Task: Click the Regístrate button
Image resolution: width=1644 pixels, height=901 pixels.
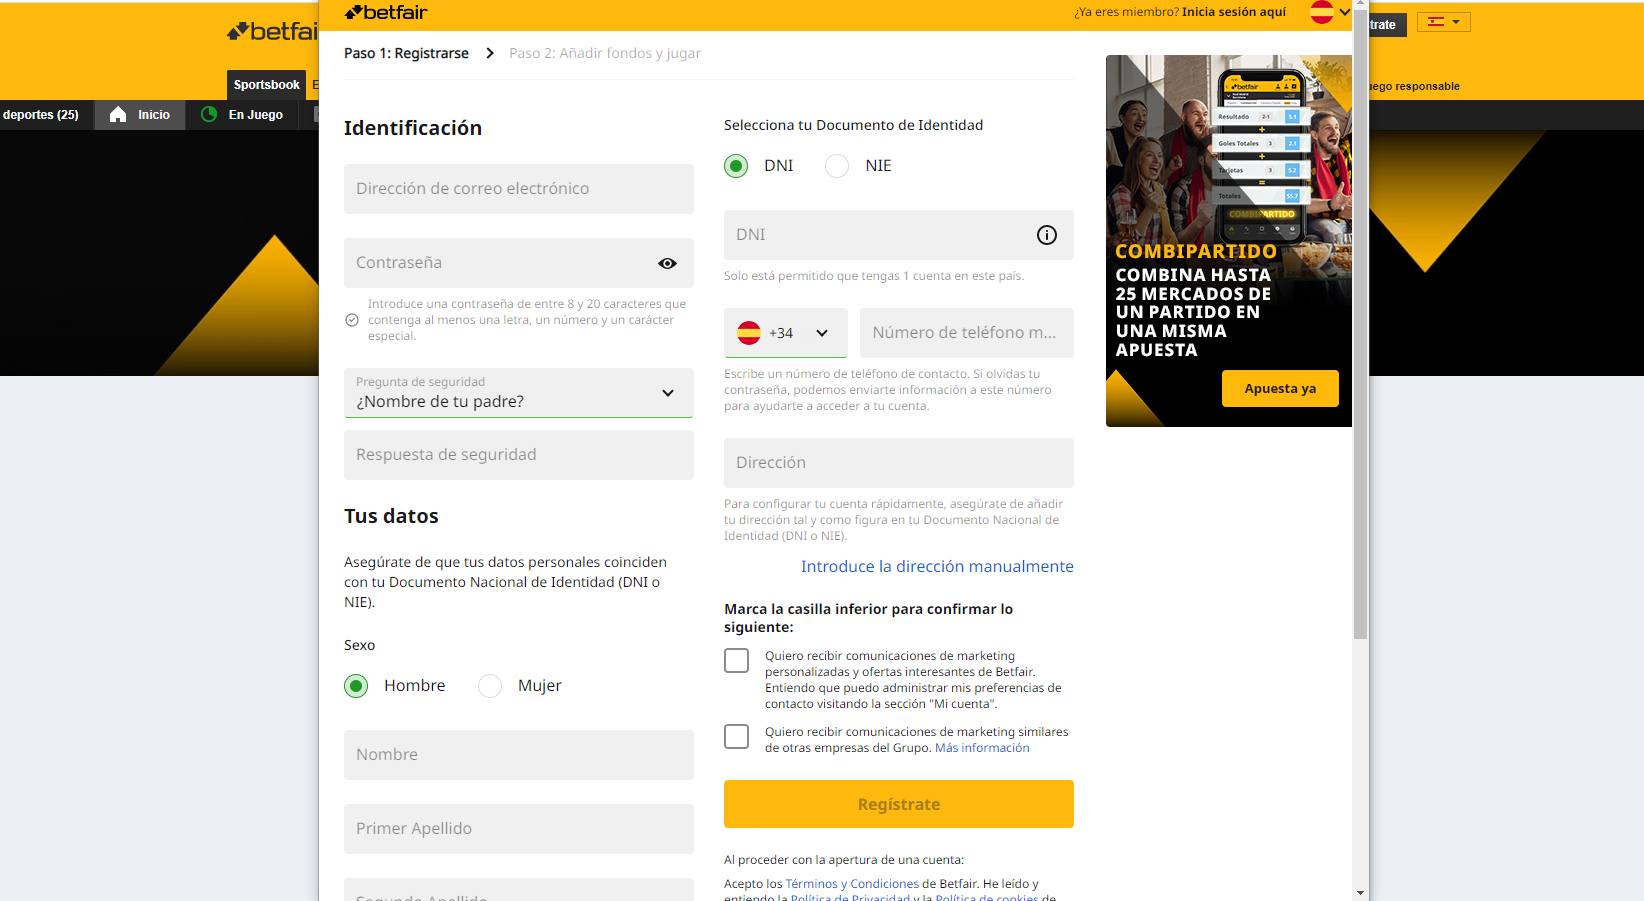Action: tap(899, 804)
